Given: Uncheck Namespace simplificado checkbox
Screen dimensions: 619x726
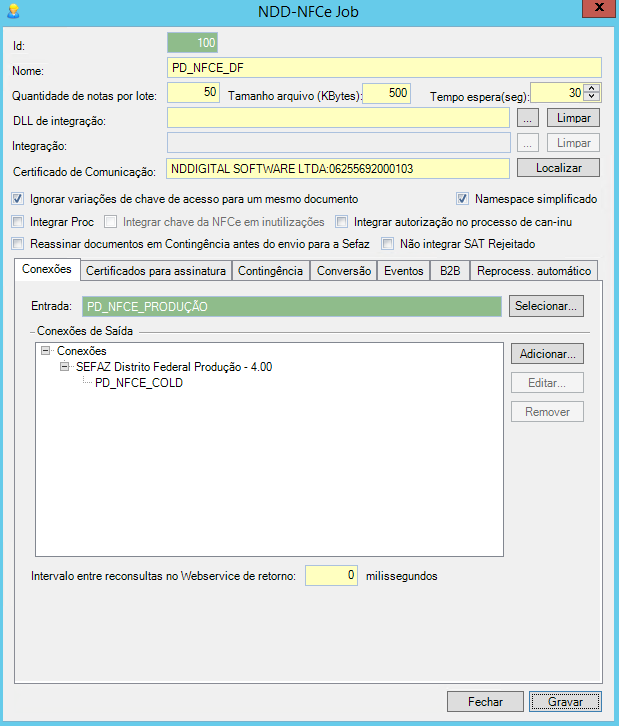Looking at the screenshot, I should click(x=463, y=198).
